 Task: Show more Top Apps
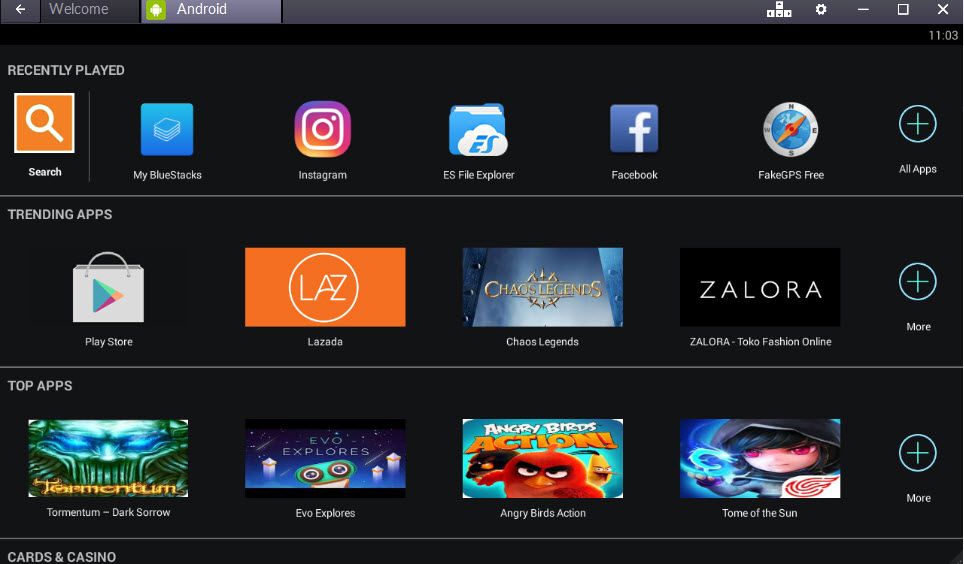point(917,454)
